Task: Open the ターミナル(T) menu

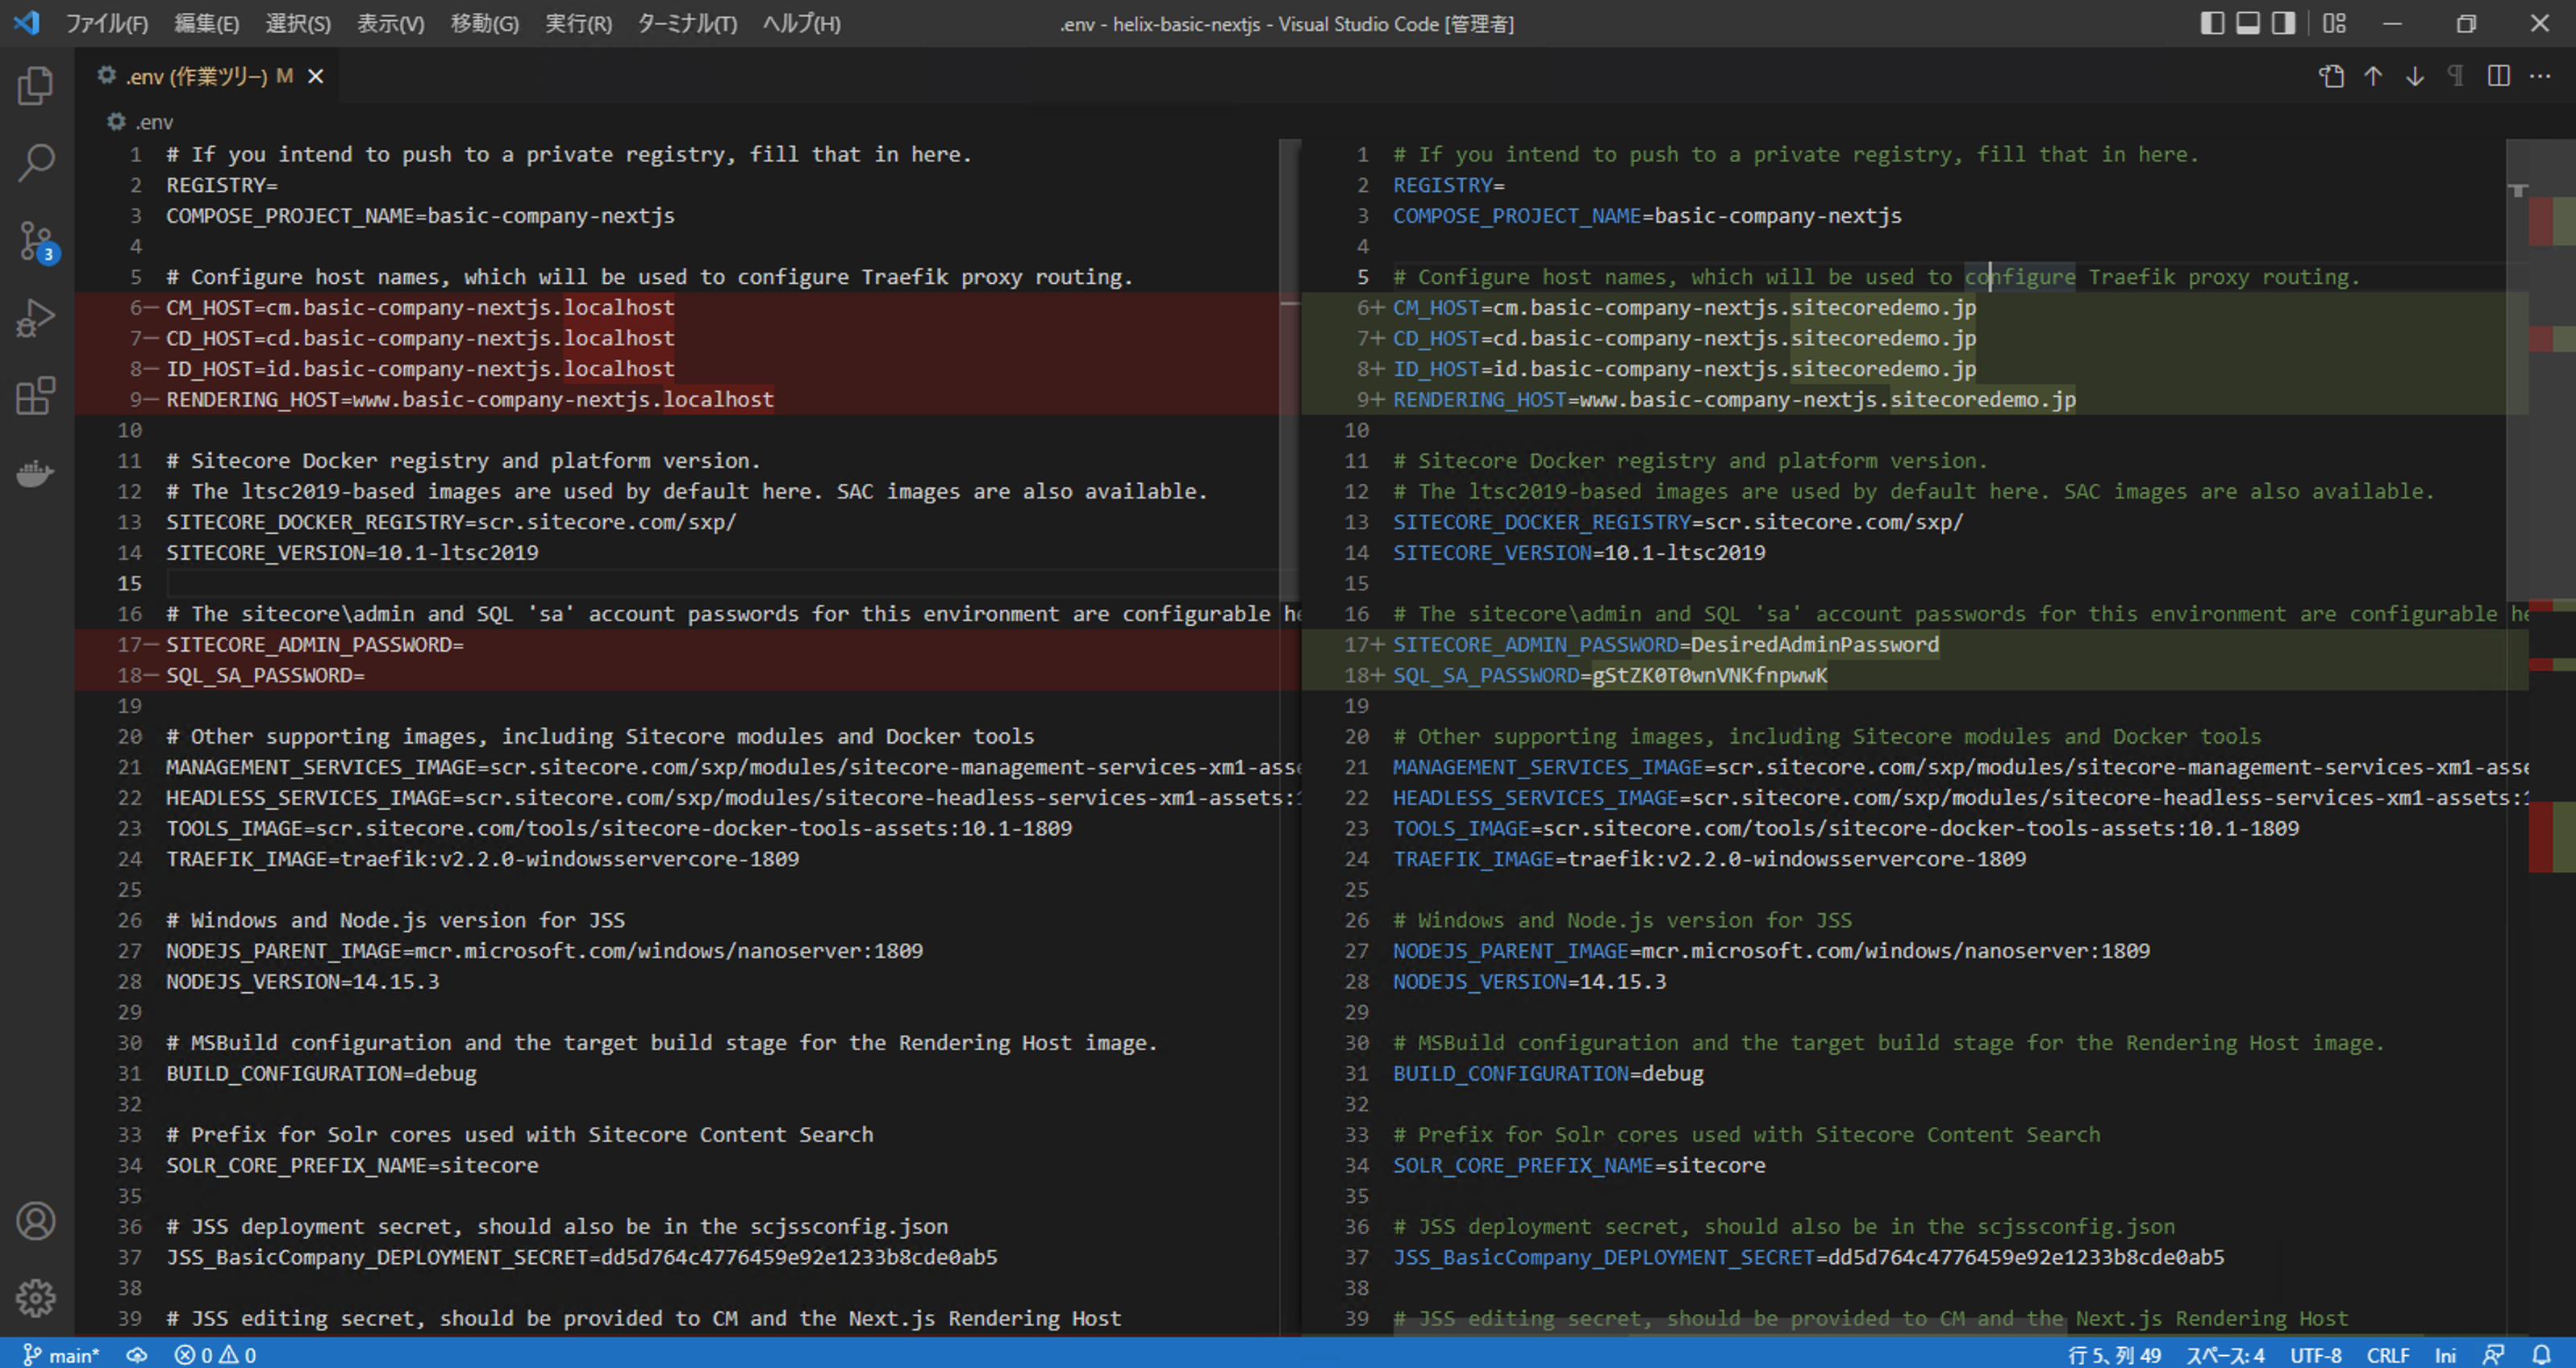Action: [688, 23]
